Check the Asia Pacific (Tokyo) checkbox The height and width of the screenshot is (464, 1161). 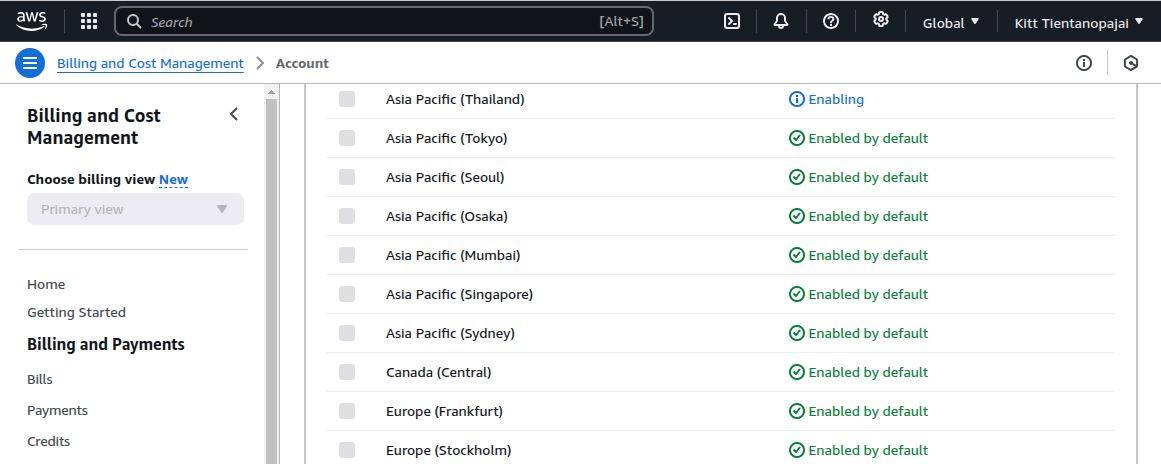point(347,138)
